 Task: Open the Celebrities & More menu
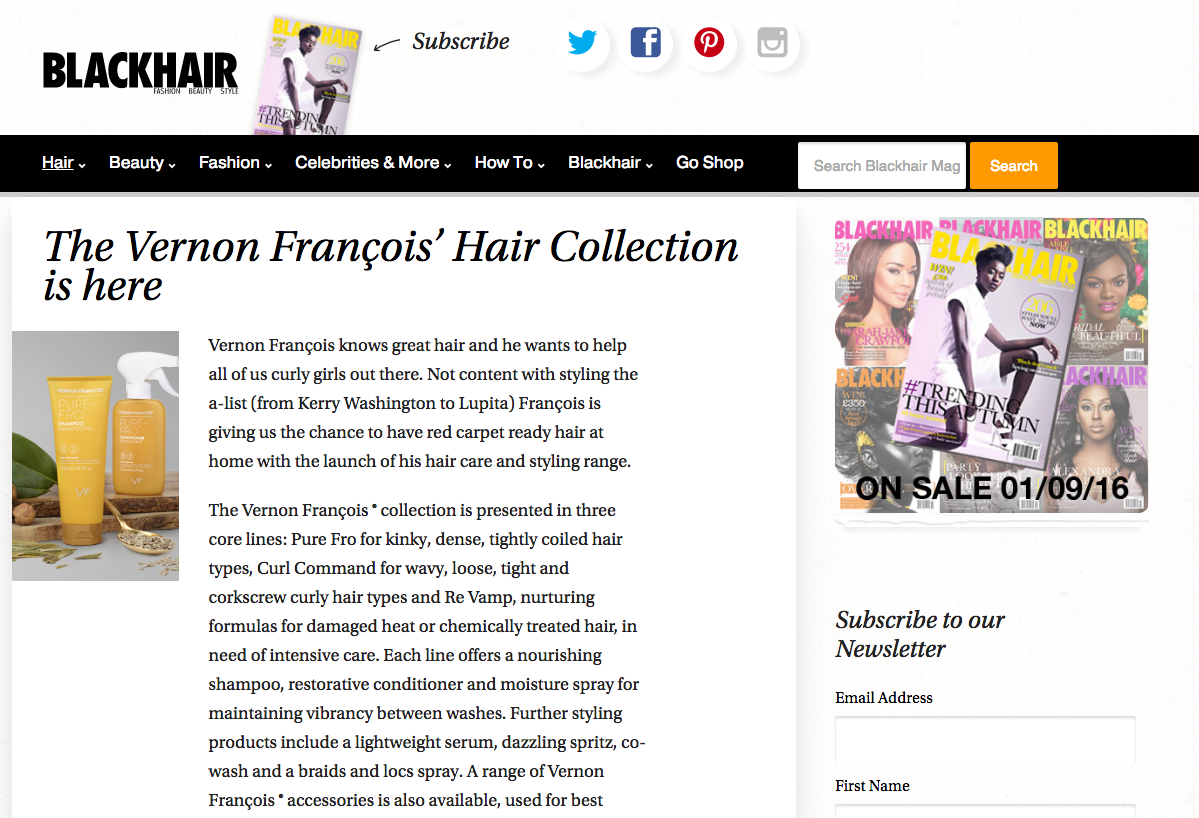pyautogui.click(x=373, y=163)
